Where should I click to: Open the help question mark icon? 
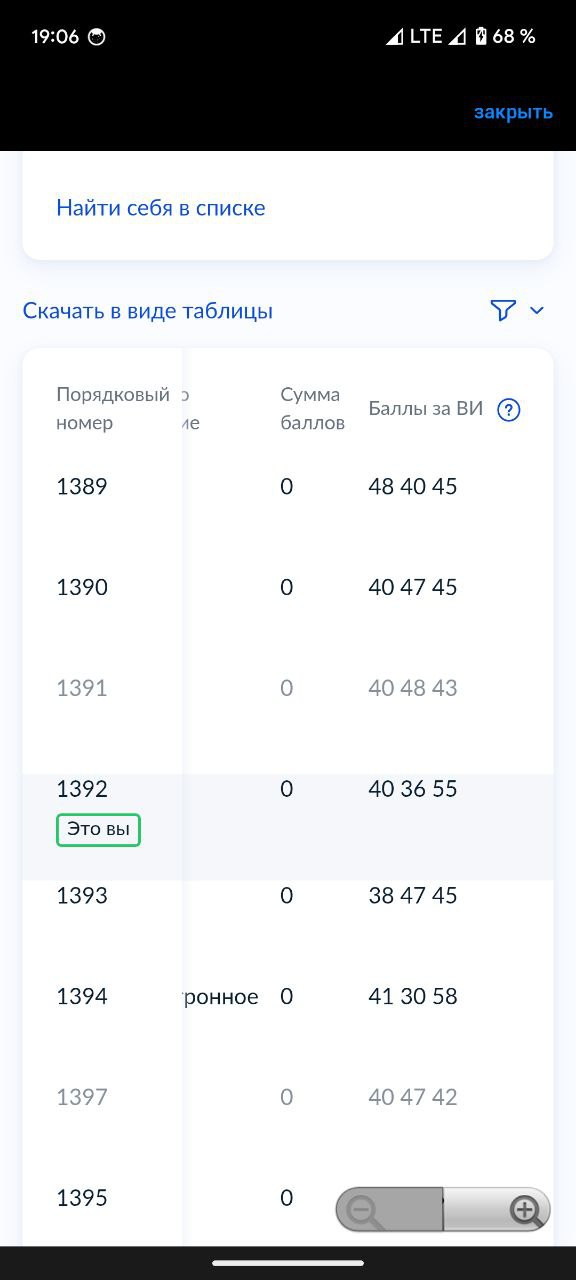[509, 409]
